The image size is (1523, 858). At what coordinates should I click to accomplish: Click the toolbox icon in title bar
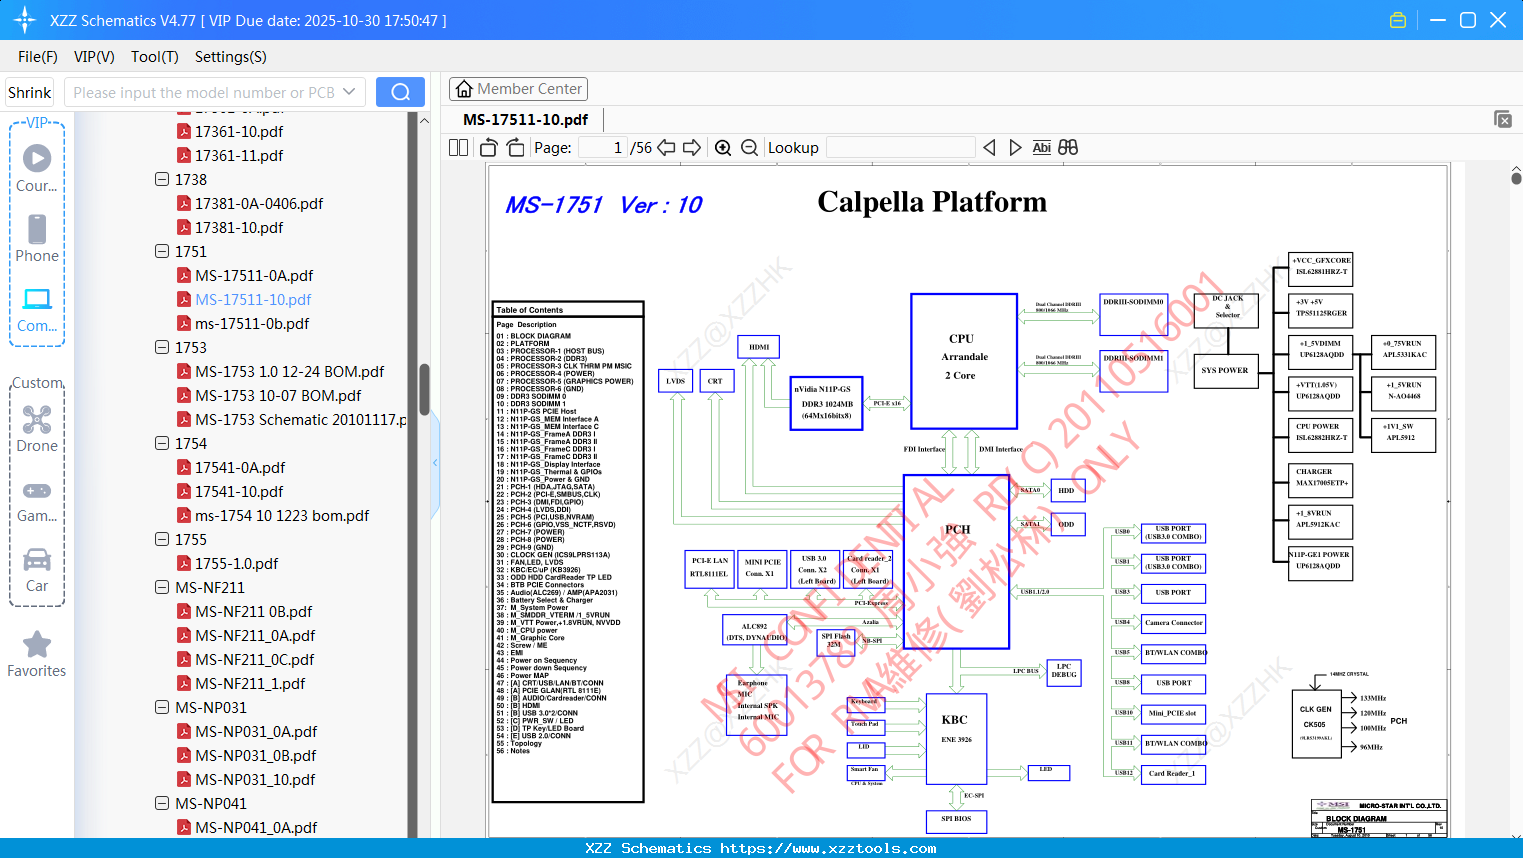(x=1398, y=20)
